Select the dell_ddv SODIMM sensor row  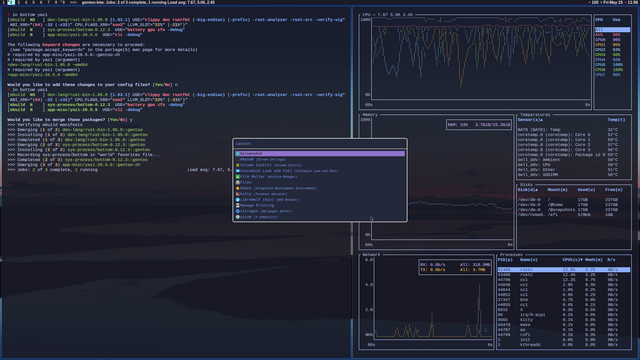tap(573, 175)
